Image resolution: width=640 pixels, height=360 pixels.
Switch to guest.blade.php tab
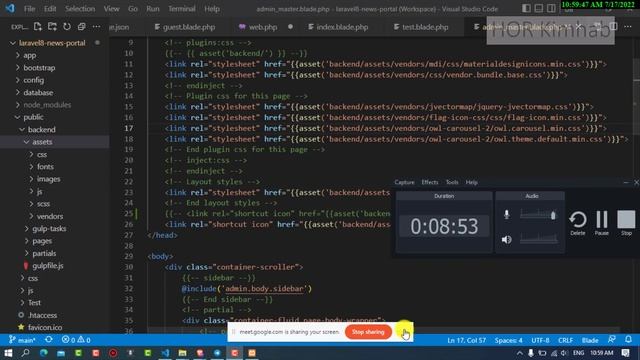[185, 27]
